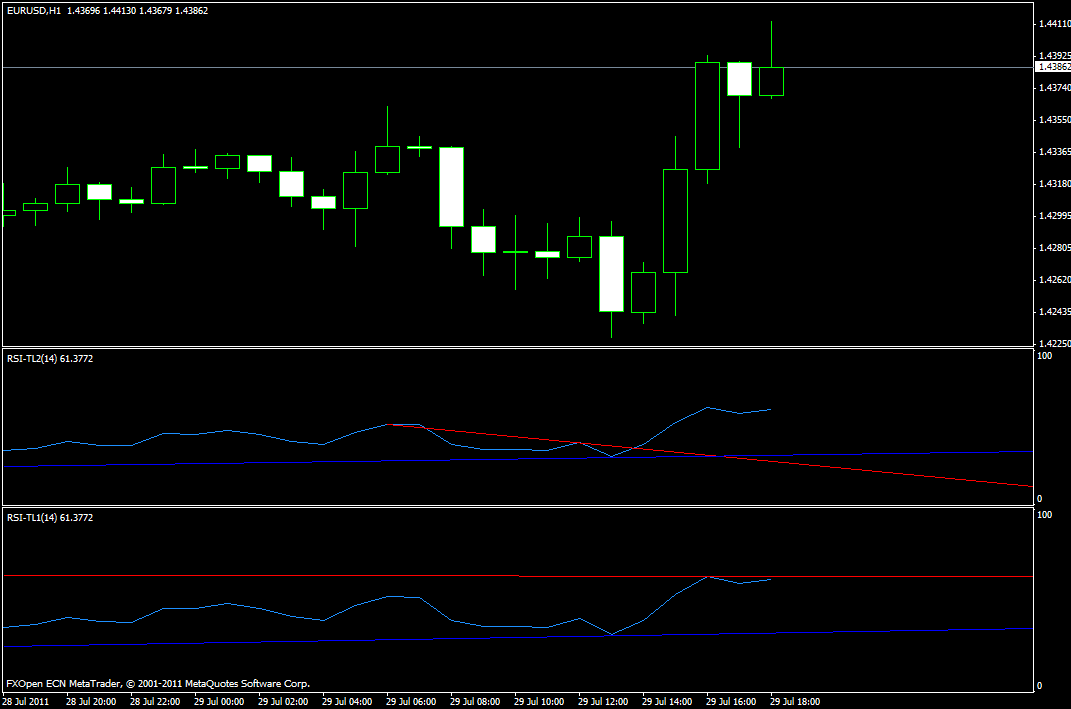Click the 29 Jul 18:00 time axis label
The width and height of the screenshot is (1071, 709).
pos(795,701)
